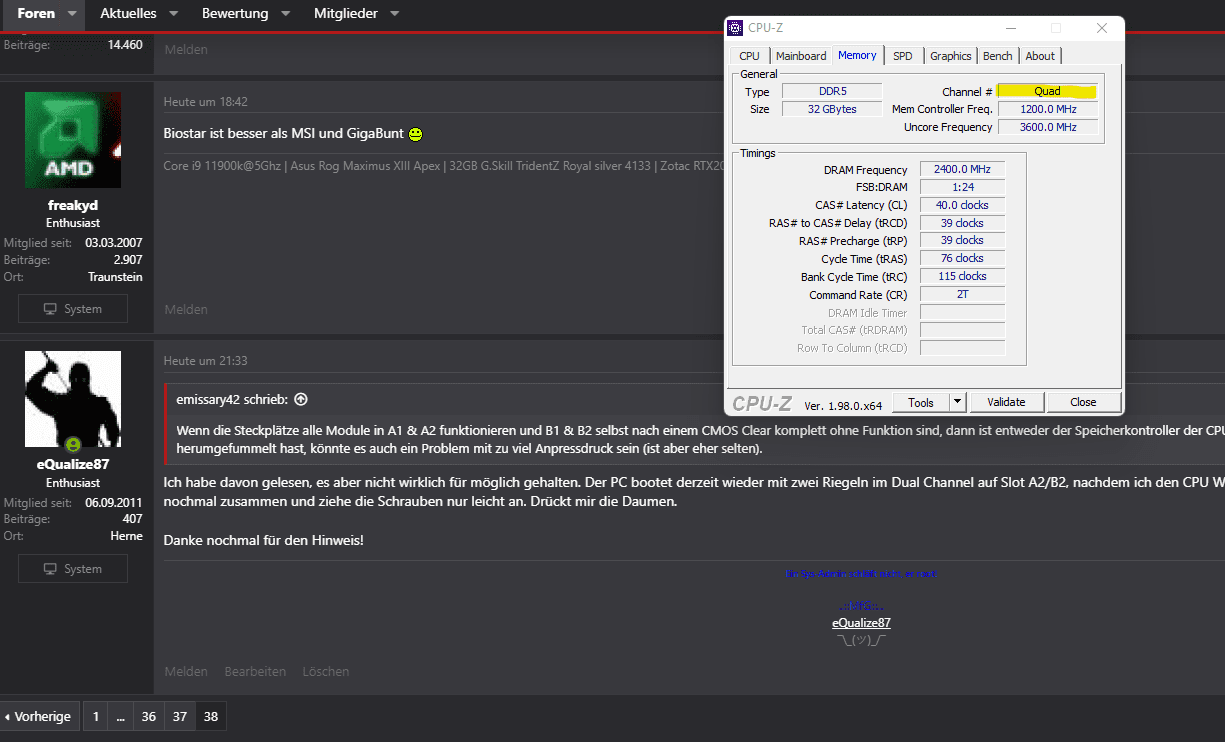Switch to the CPU tab in CPU-Z
The height and width of the screenshot is (742, 1225).
click(x=750, y=56)
